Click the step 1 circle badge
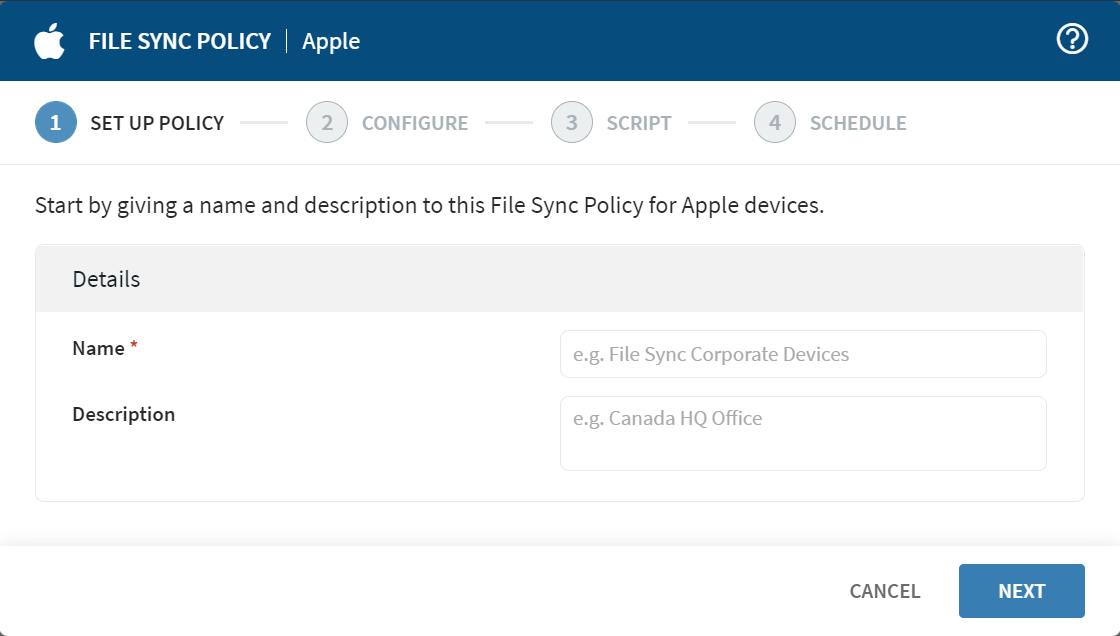The image size is (1120, 636). [x=55, y=123]
